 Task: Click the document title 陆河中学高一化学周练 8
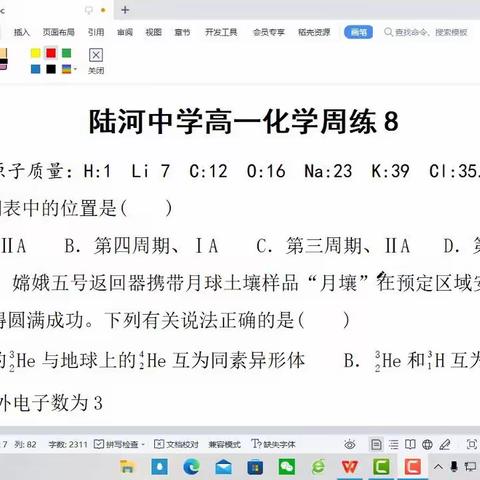pos(244,121)
